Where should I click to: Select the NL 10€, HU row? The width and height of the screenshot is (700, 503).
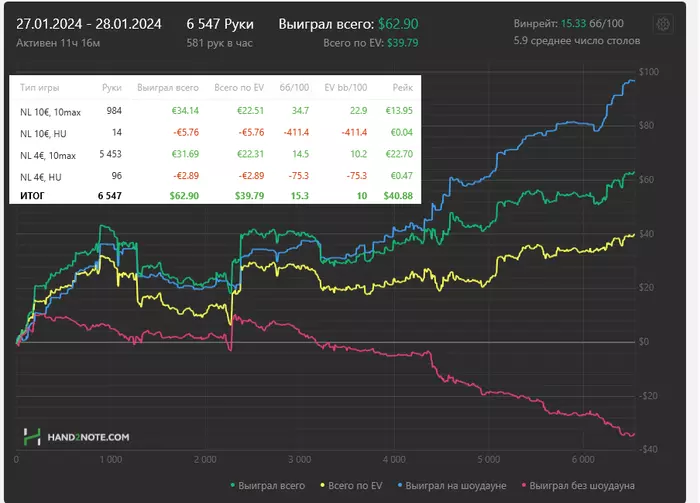(x=215, y=133)
